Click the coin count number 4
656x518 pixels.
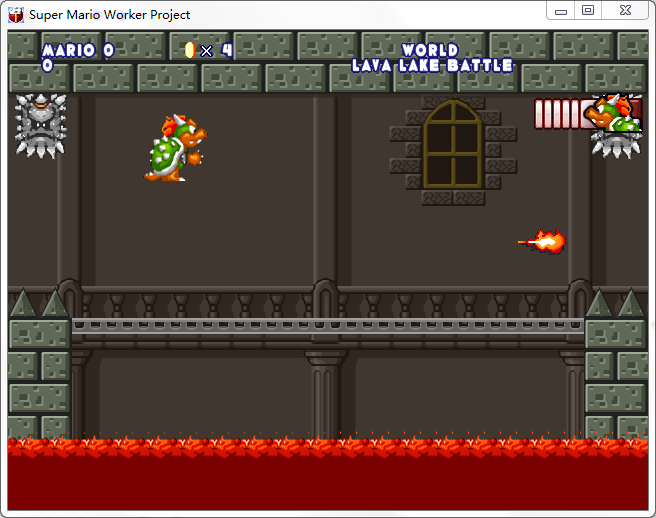click(x=227, y=50)
